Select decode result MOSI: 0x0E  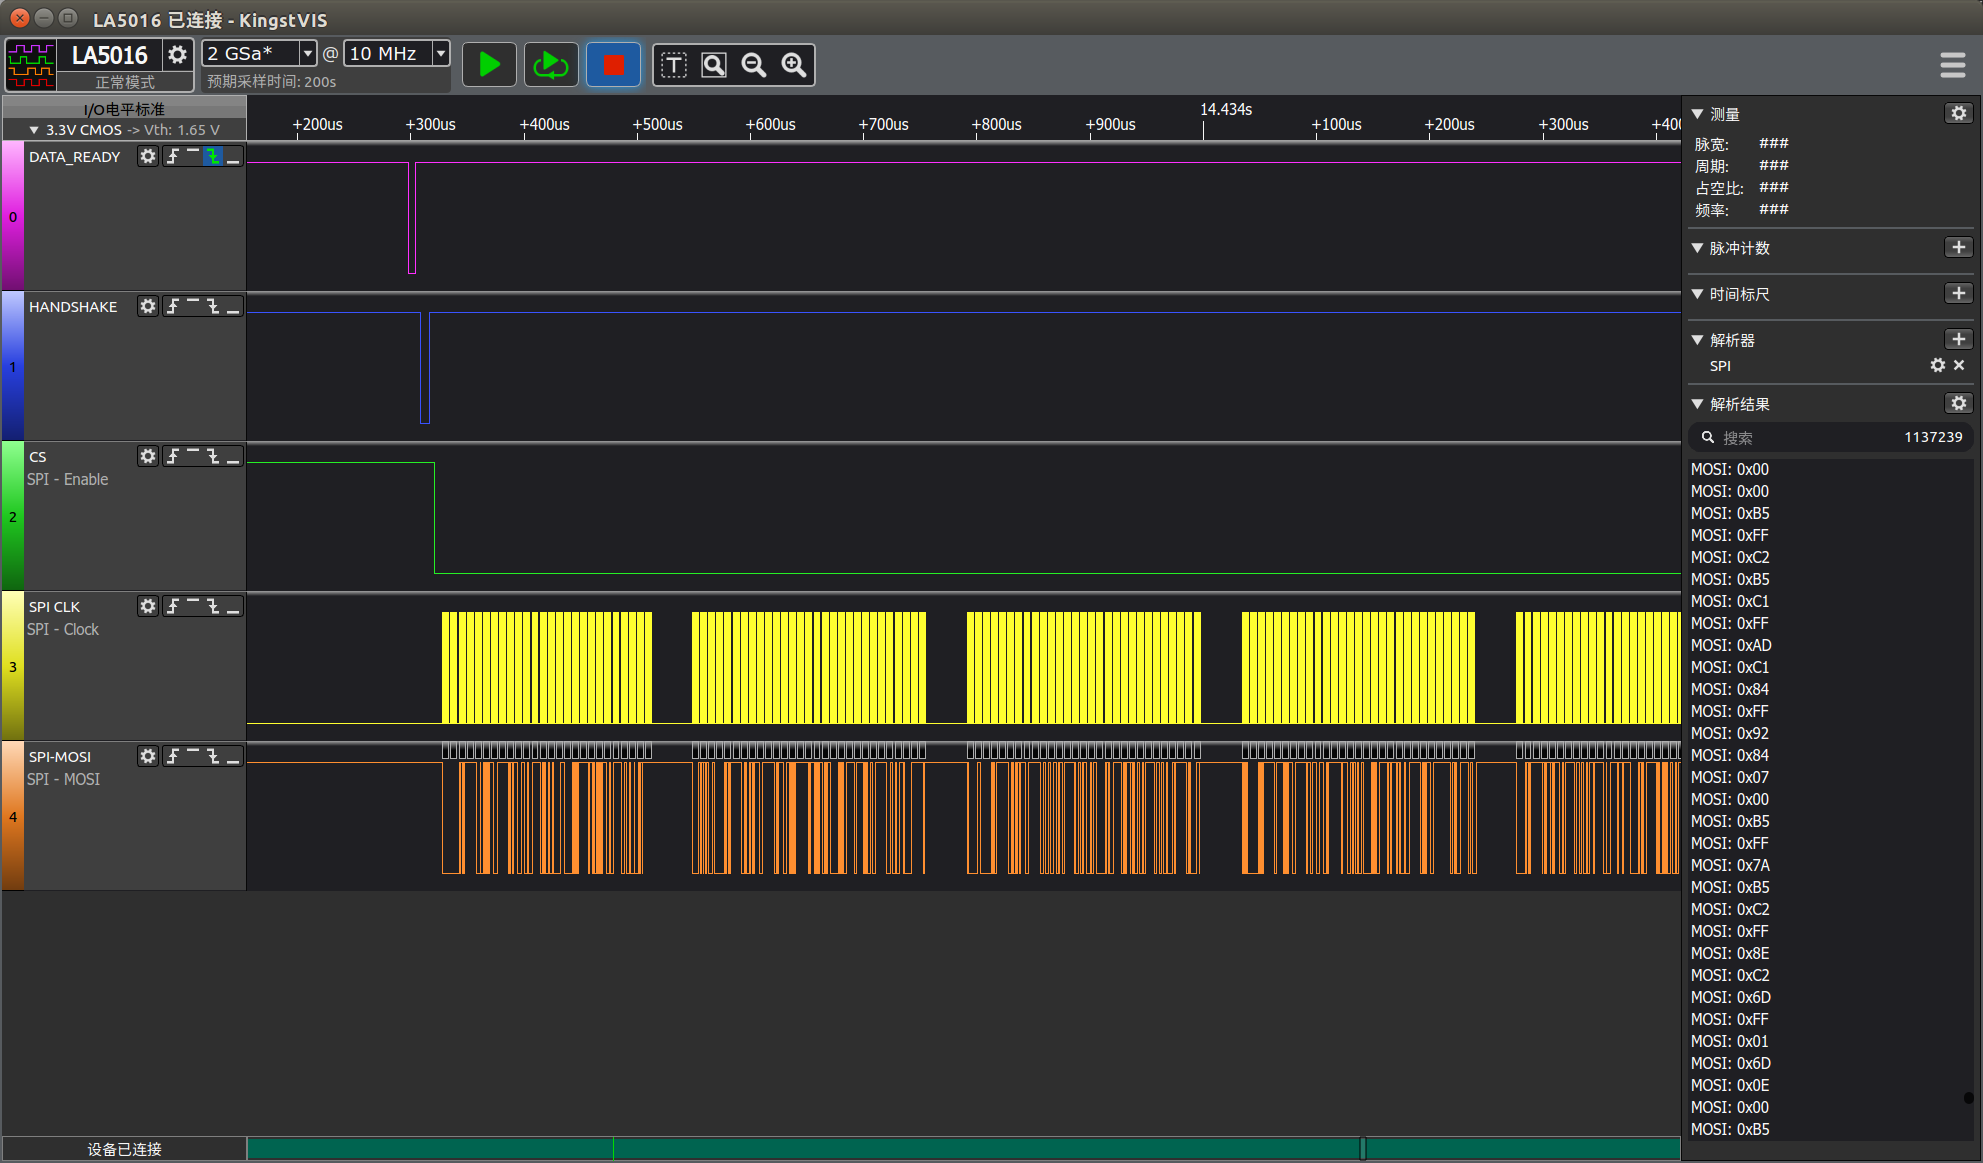tap(1730, 1085)
